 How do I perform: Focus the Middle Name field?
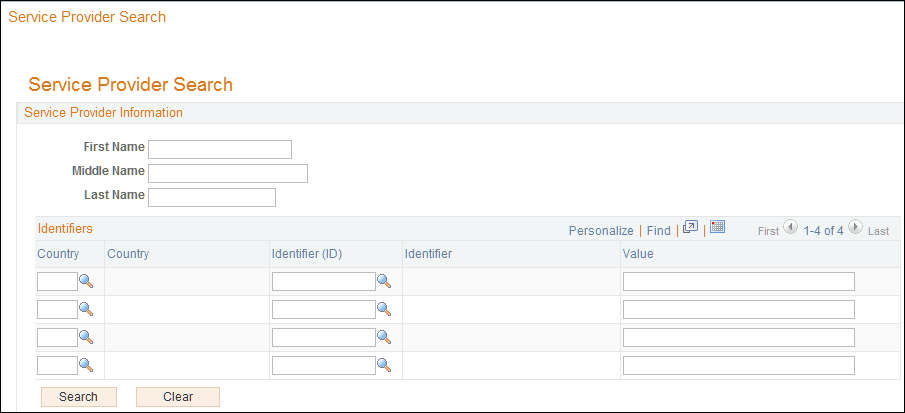click(x=228, y=174)
